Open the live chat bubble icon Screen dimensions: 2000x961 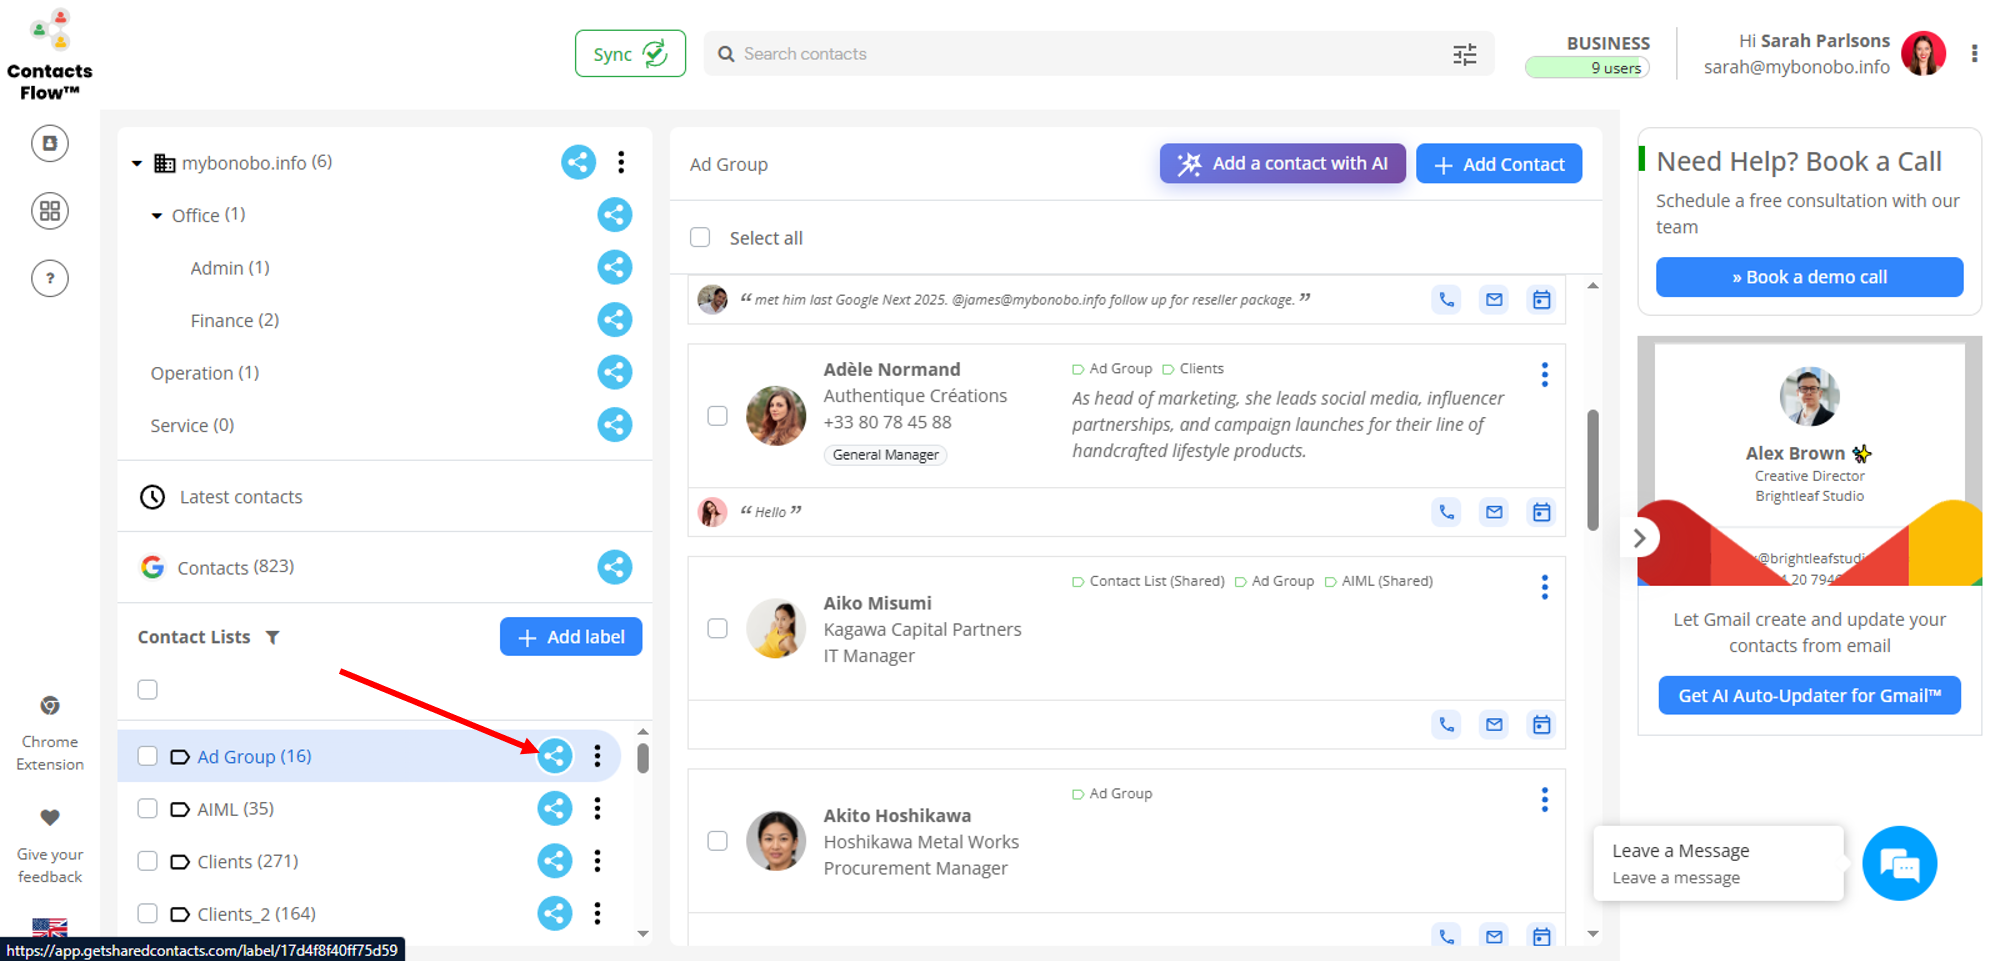(x=1898, y=864)
